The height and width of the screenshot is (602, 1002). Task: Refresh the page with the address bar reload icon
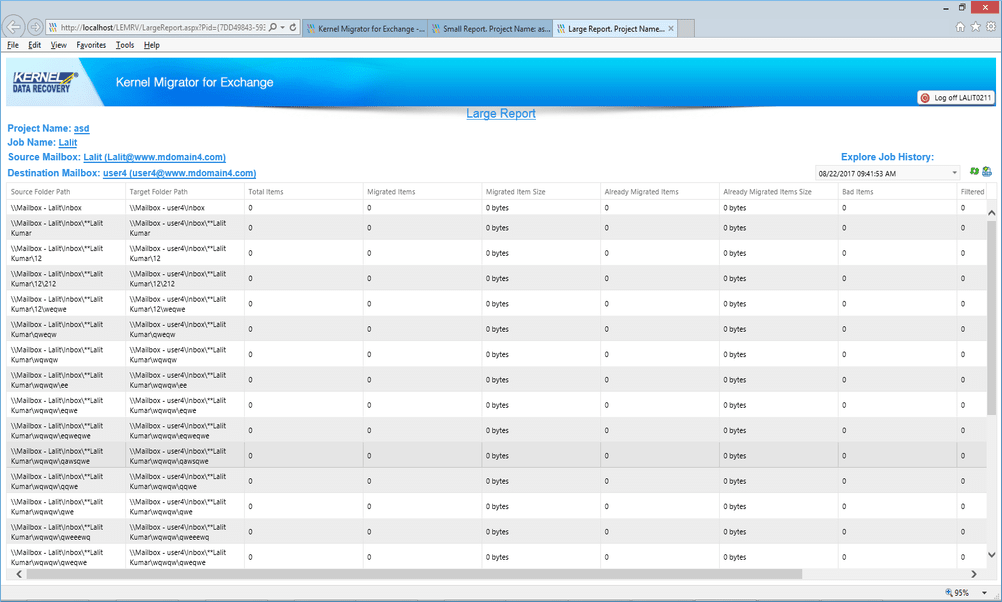[293, 27]
